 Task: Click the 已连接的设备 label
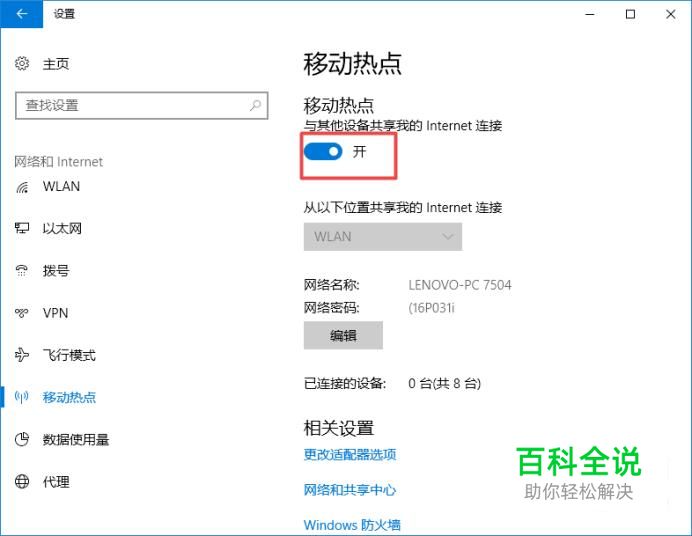[345, 383]
